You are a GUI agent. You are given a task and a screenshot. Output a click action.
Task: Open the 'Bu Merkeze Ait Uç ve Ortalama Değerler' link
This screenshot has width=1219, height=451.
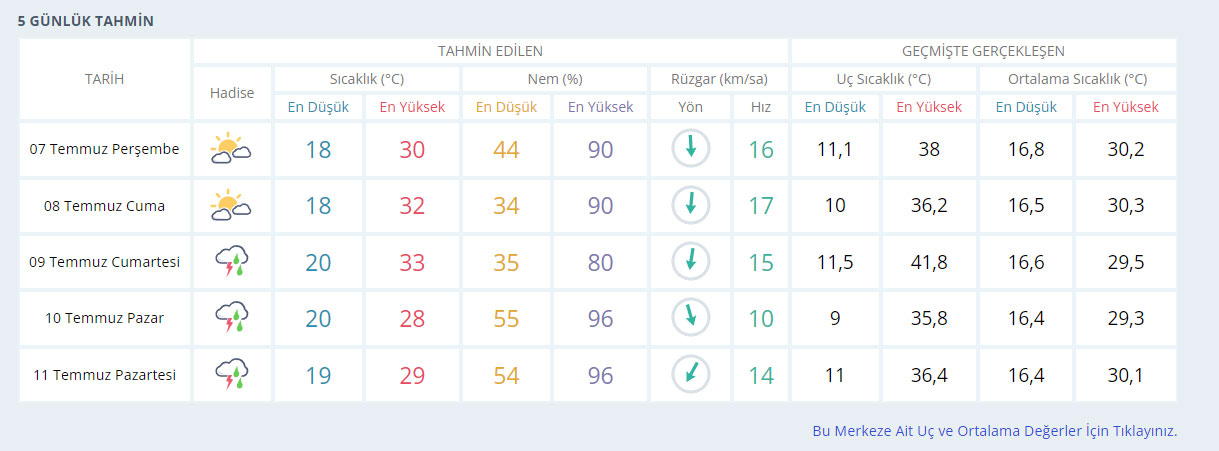pyautogui.click(x=994, y=431)
